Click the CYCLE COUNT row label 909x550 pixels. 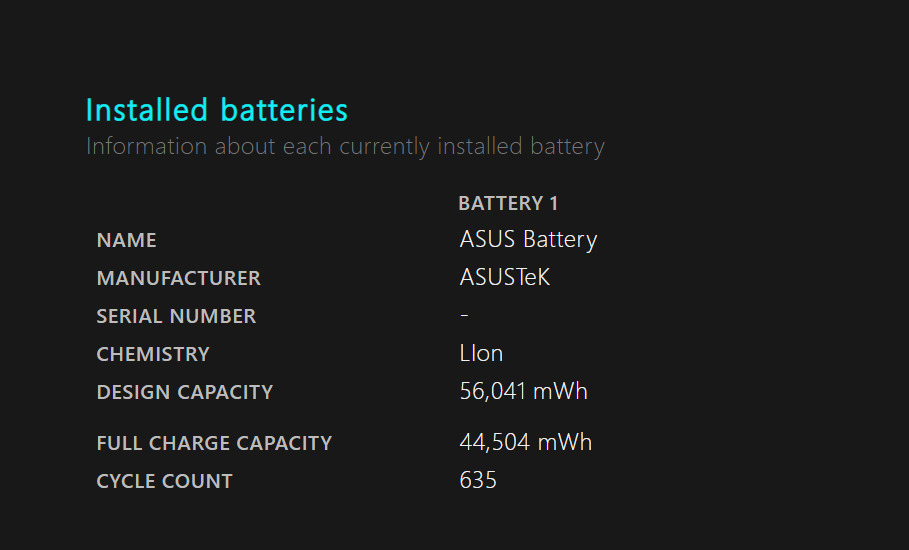click(x=164, y=482)
